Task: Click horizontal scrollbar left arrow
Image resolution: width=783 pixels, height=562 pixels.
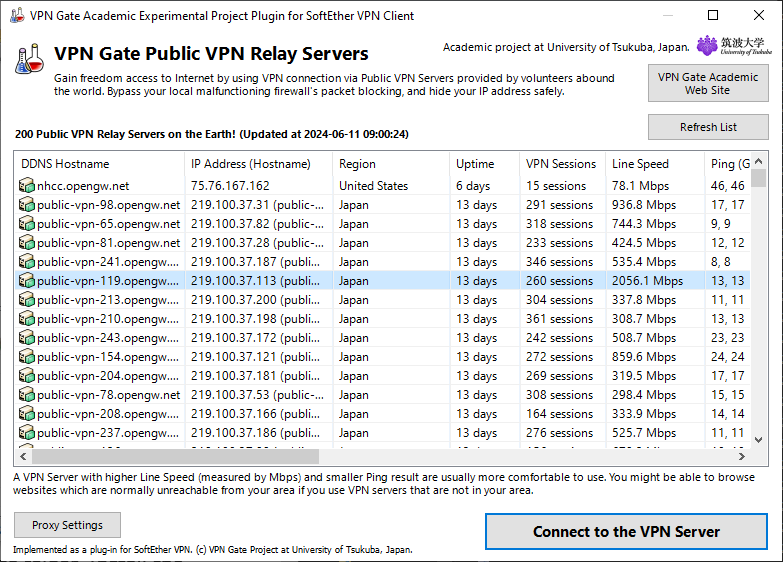Action: click(23, 456)
